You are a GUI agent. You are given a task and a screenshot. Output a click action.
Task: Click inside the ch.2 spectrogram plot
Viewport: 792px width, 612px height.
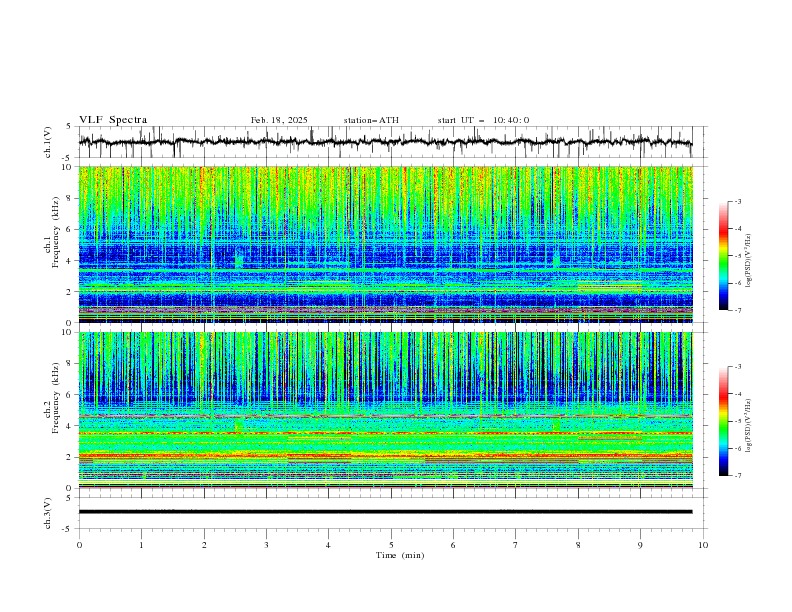385,410
